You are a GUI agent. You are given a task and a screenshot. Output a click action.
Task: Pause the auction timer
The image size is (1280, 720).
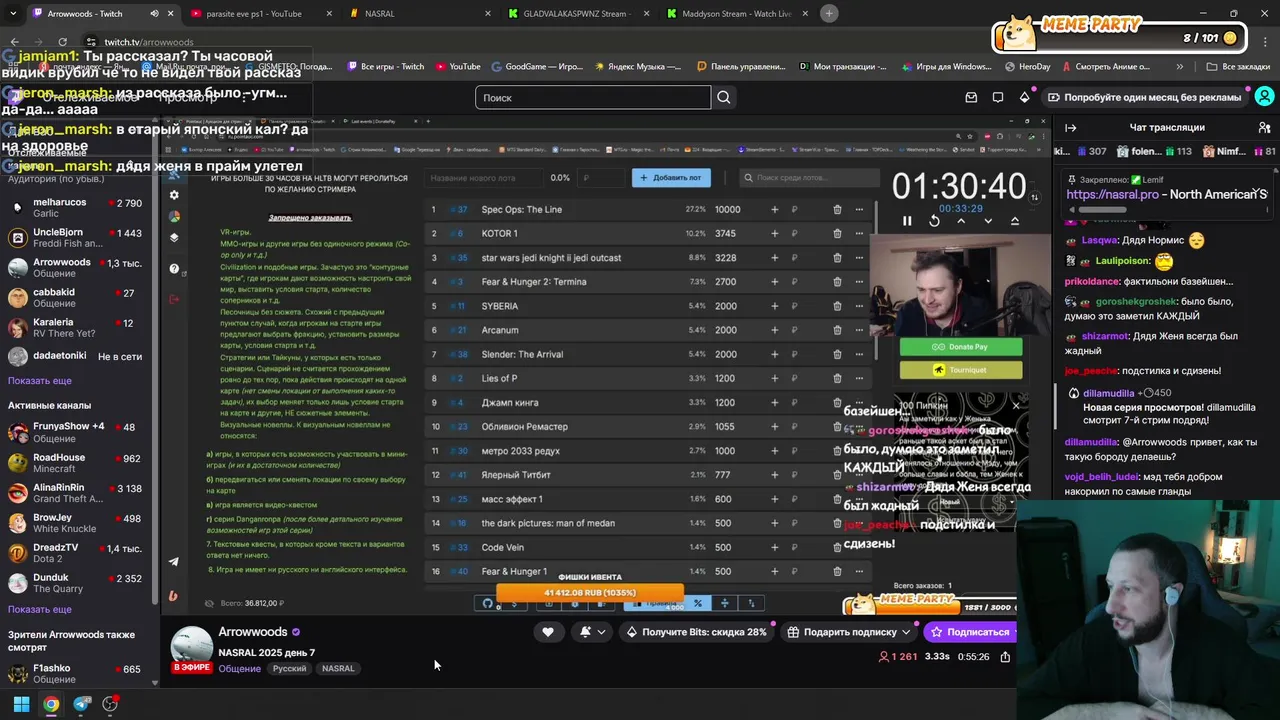click(907, 221)
